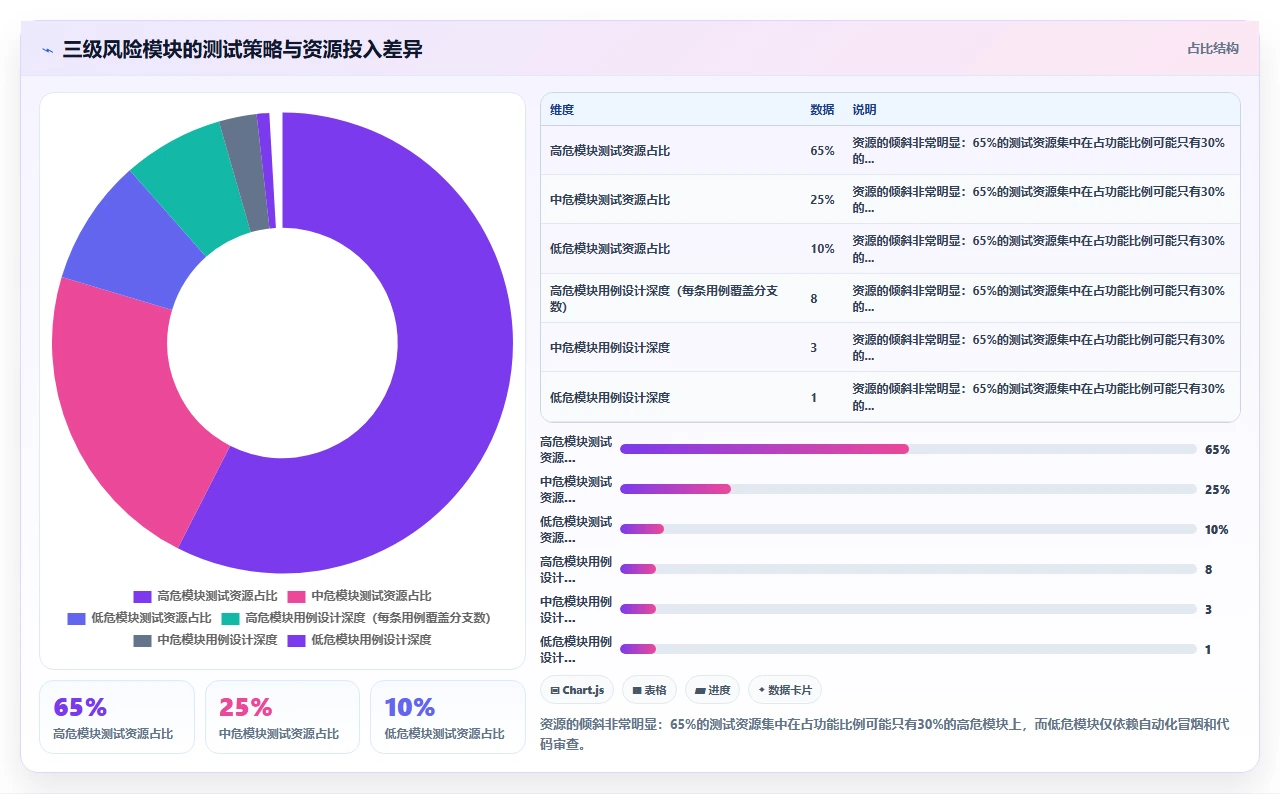Click the 10% value in the table

(x=822, y=249)
